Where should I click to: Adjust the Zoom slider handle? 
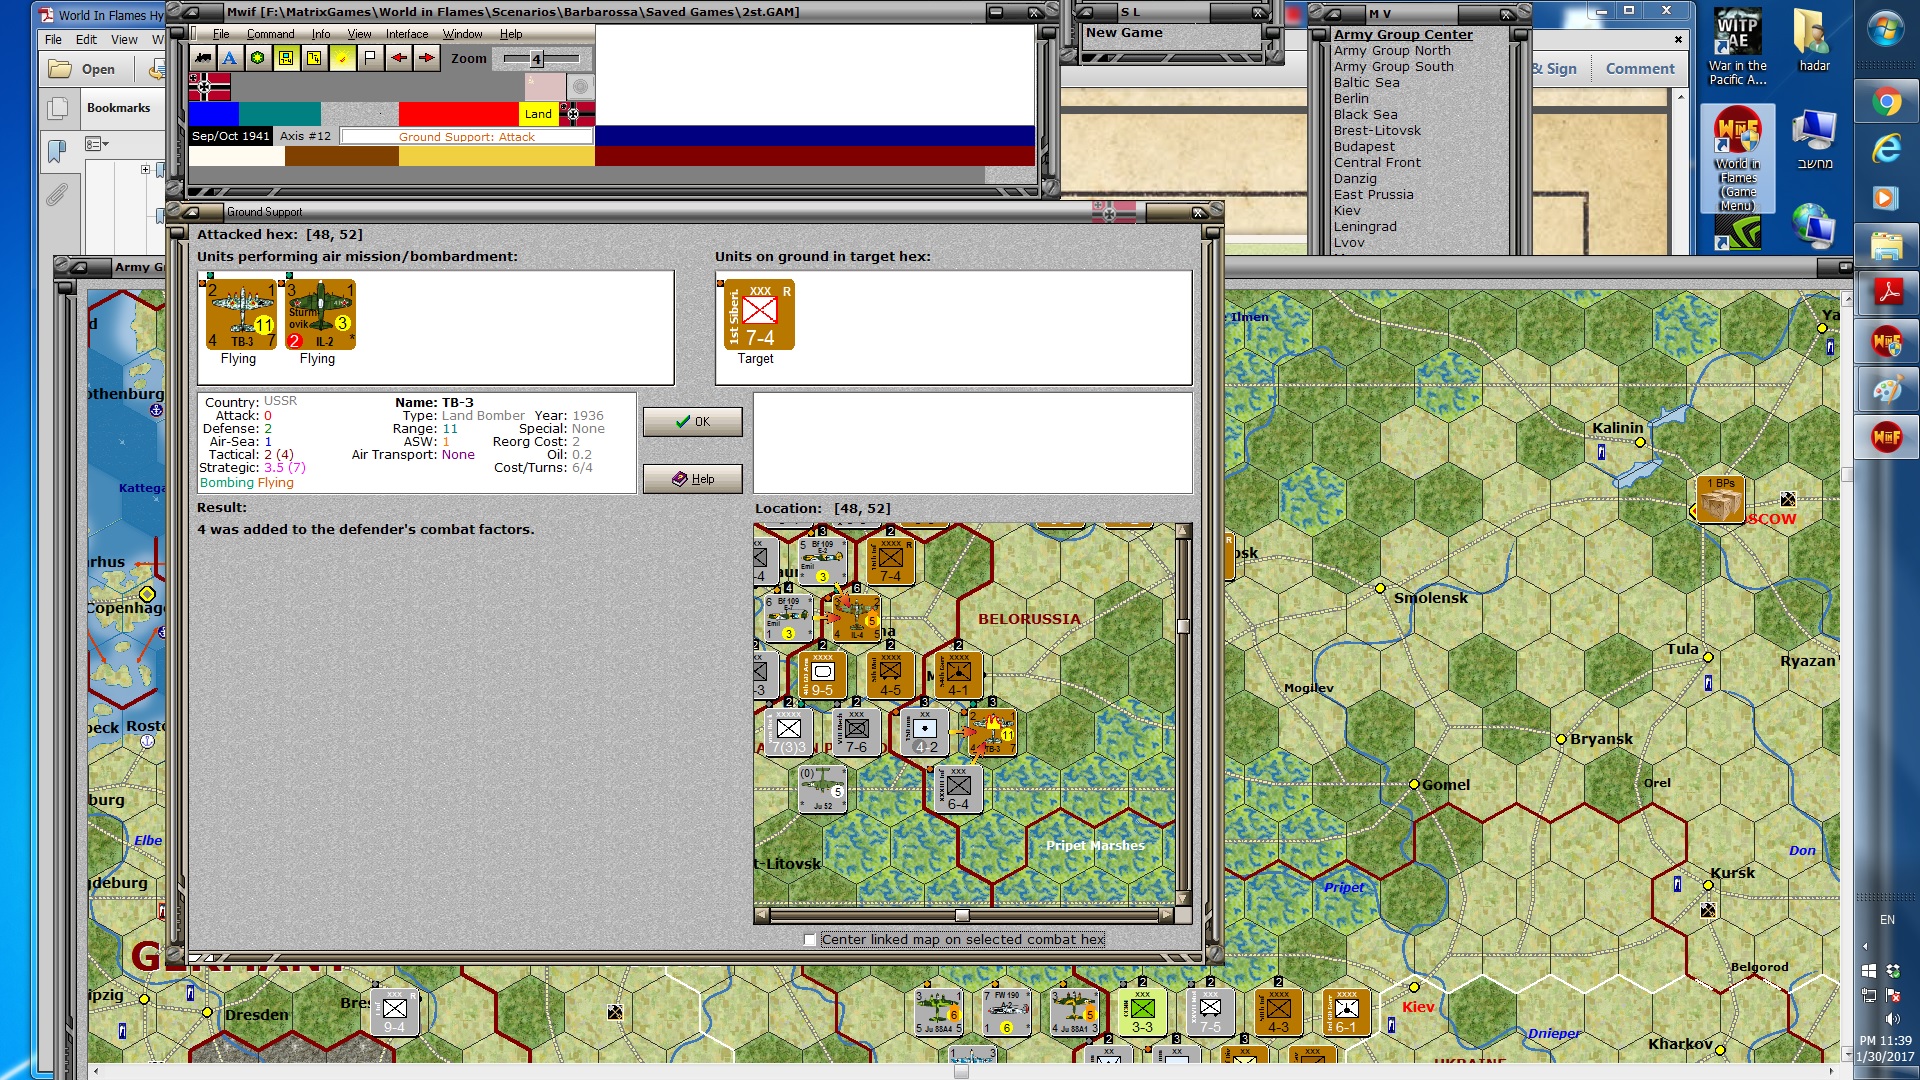pyautogui.click(x=536, y=59)
